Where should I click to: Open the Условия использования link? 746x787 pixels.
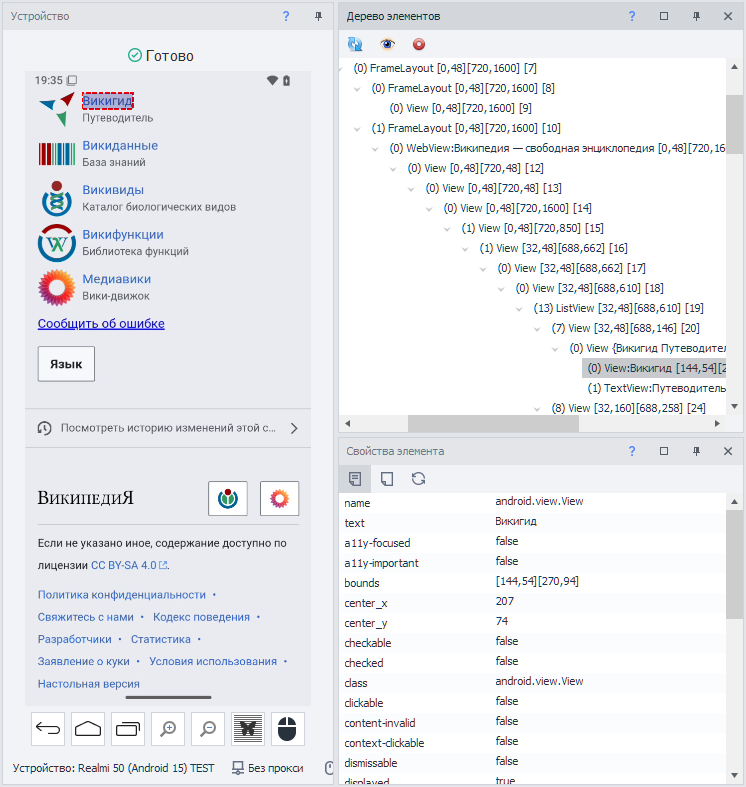[213, 662]
